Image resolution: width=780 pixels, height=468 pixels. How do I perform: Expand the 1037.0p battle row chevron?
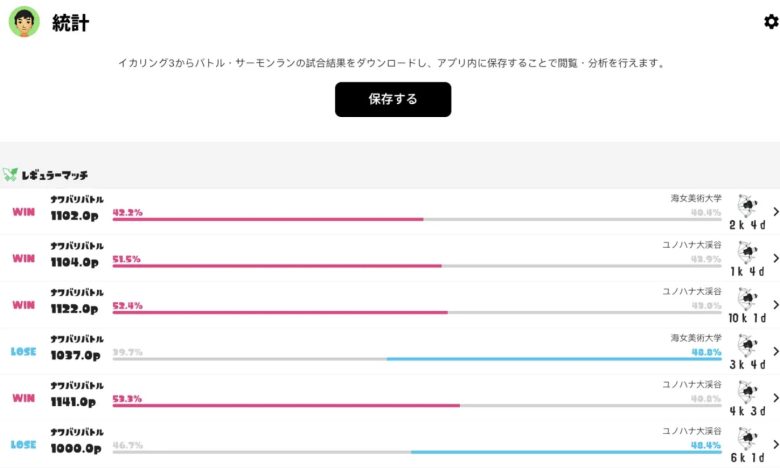click(775, 351)
